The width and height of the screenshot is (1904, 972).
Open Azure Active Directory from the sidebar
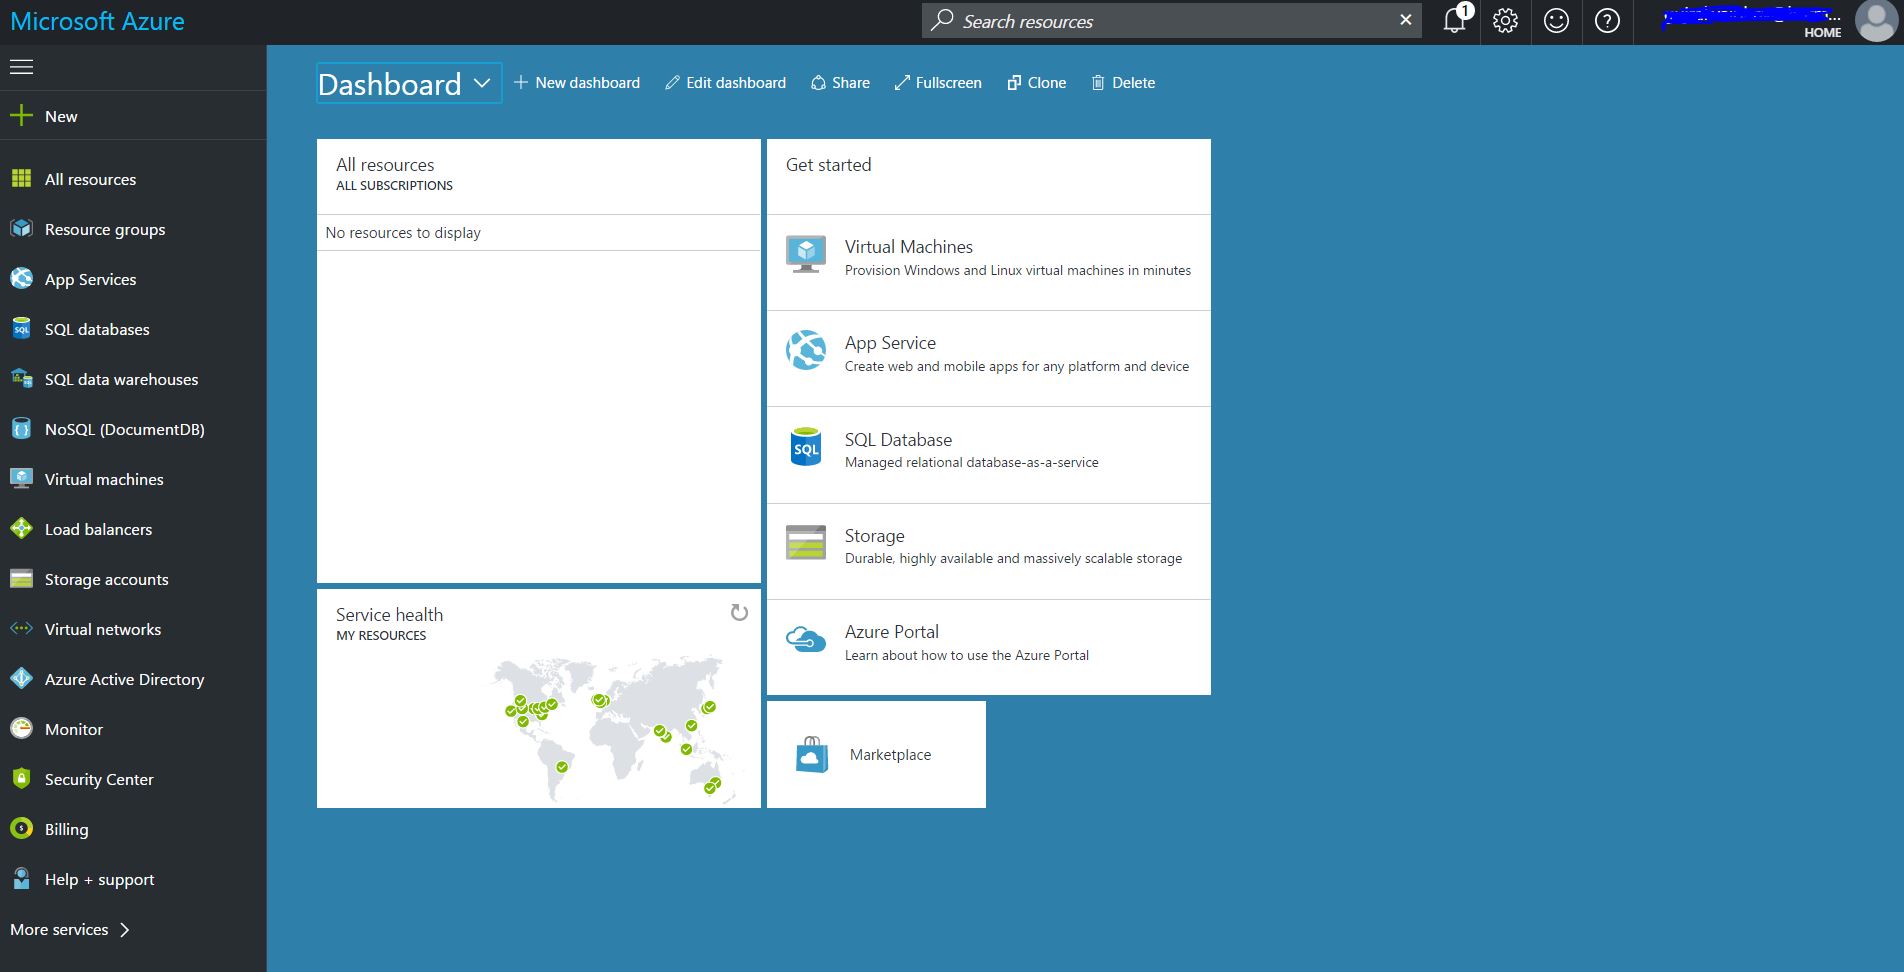click(21, 679)
